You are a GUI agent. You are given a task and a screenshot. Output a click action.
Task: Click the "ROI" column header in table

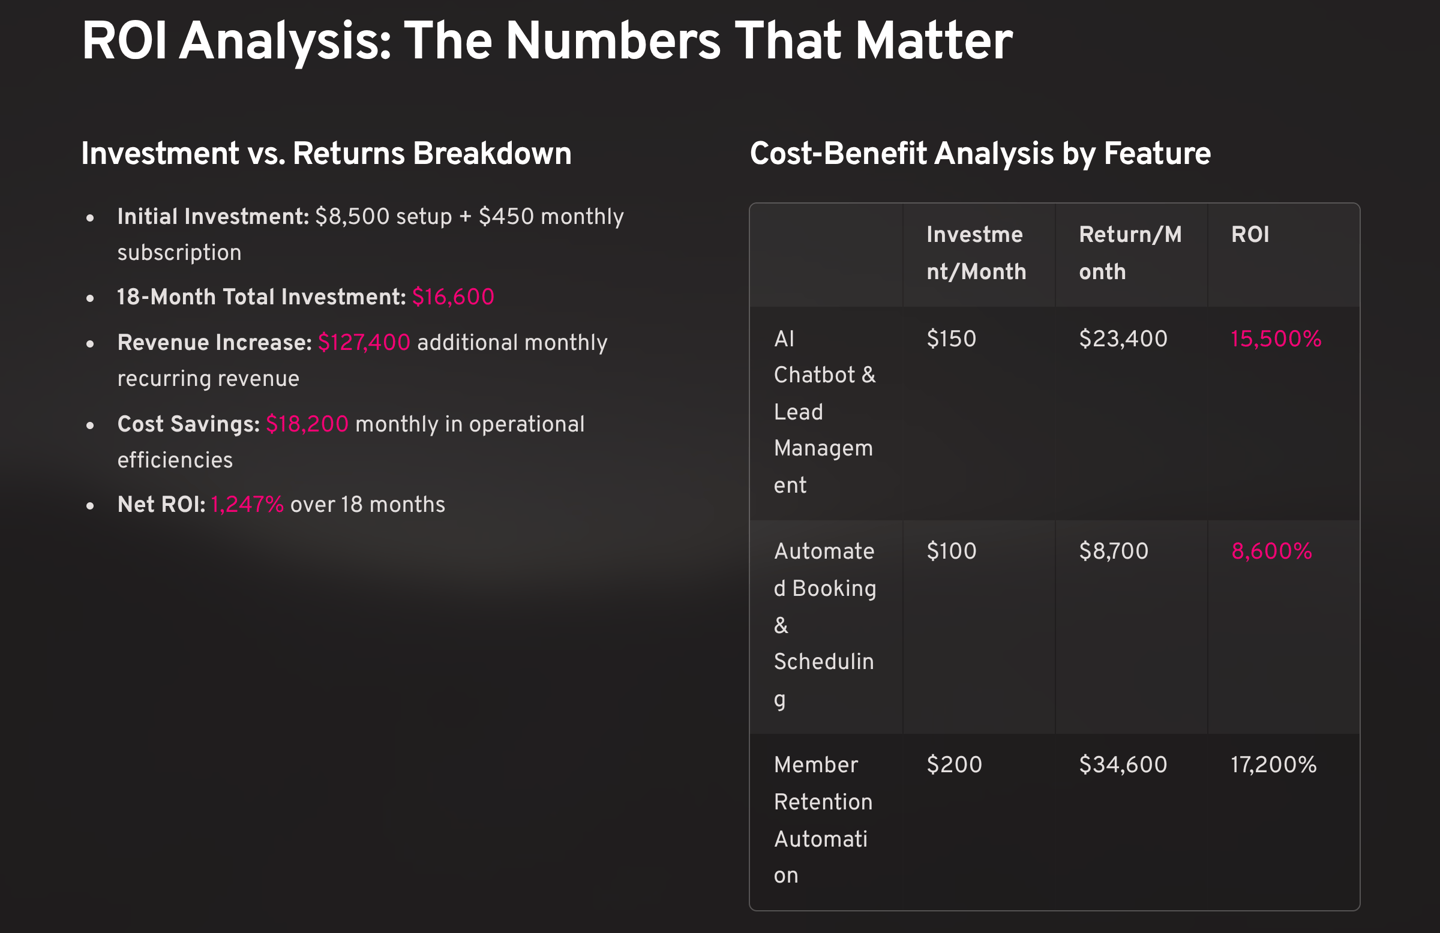pyautogui.click(x=1250, y=235)
